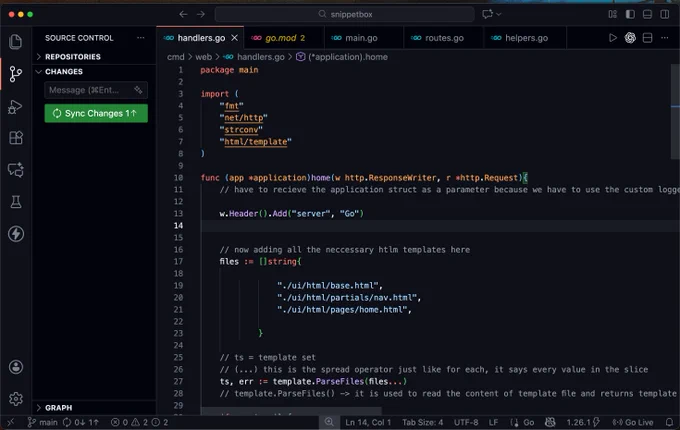This screenshot has width=680, height=430.
Task: Click Sync Changes button
Action: coord(96,113)
